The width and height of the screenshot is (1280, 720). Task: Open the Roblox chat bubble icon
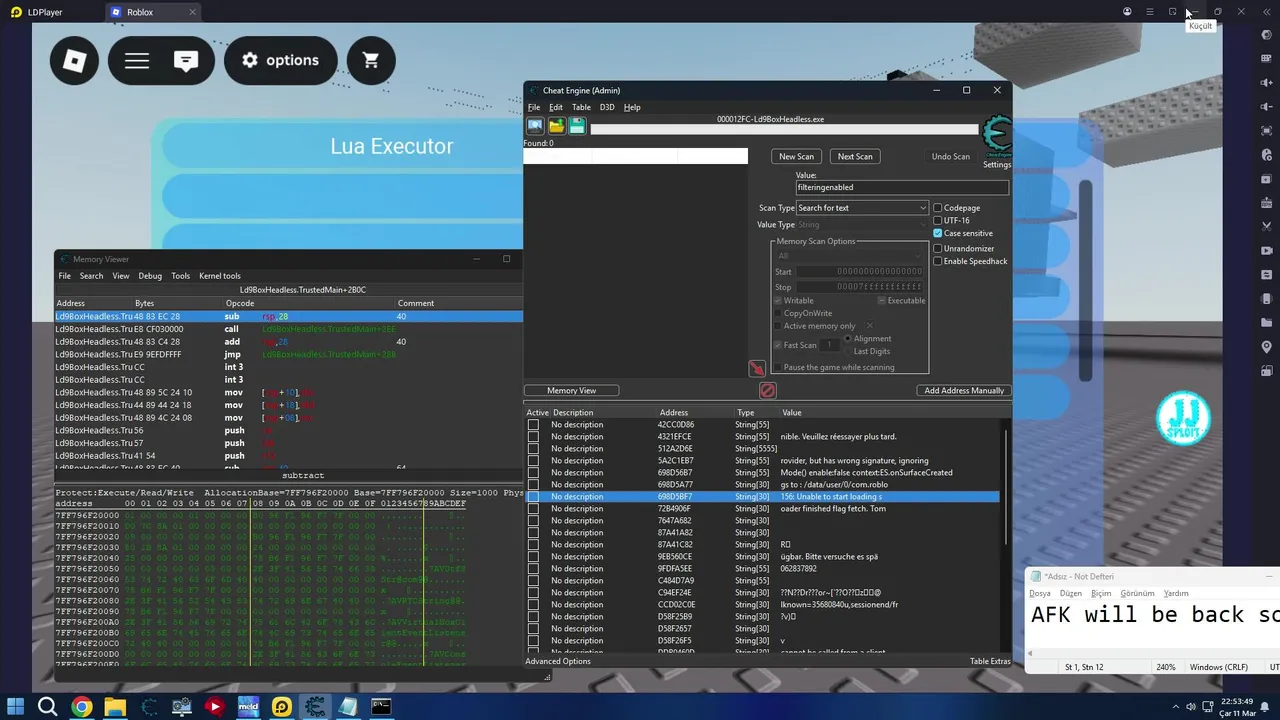pyautogui.click(x=186, y=61)
